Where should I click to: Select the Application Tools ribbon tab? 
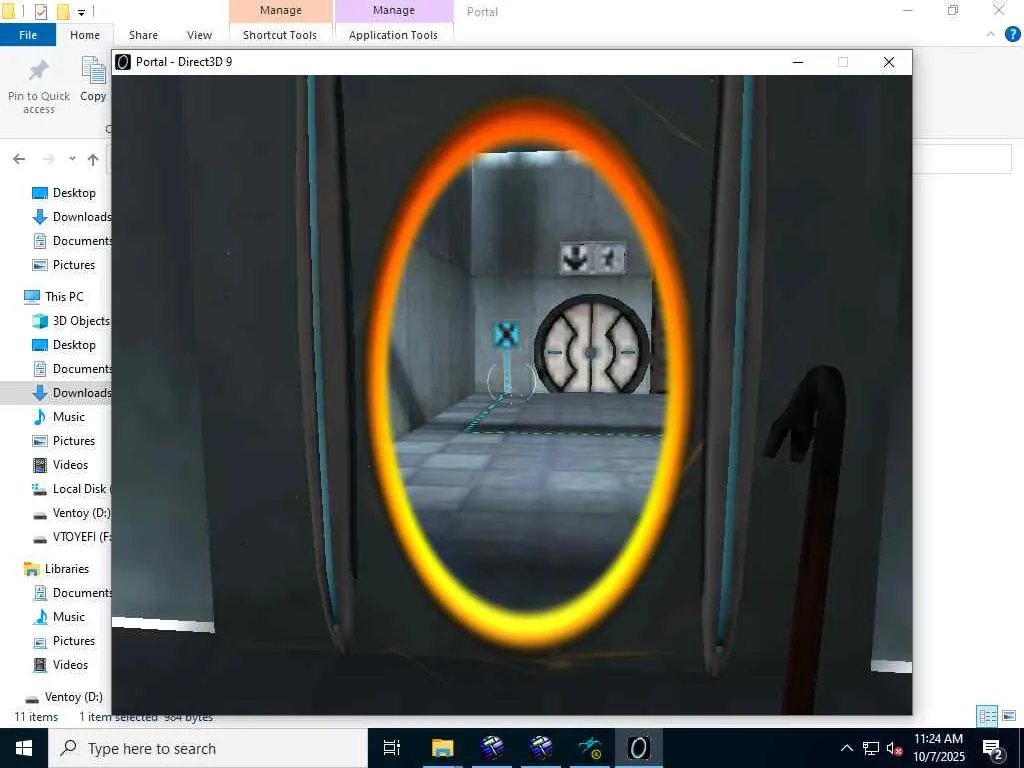coord(393,35)
